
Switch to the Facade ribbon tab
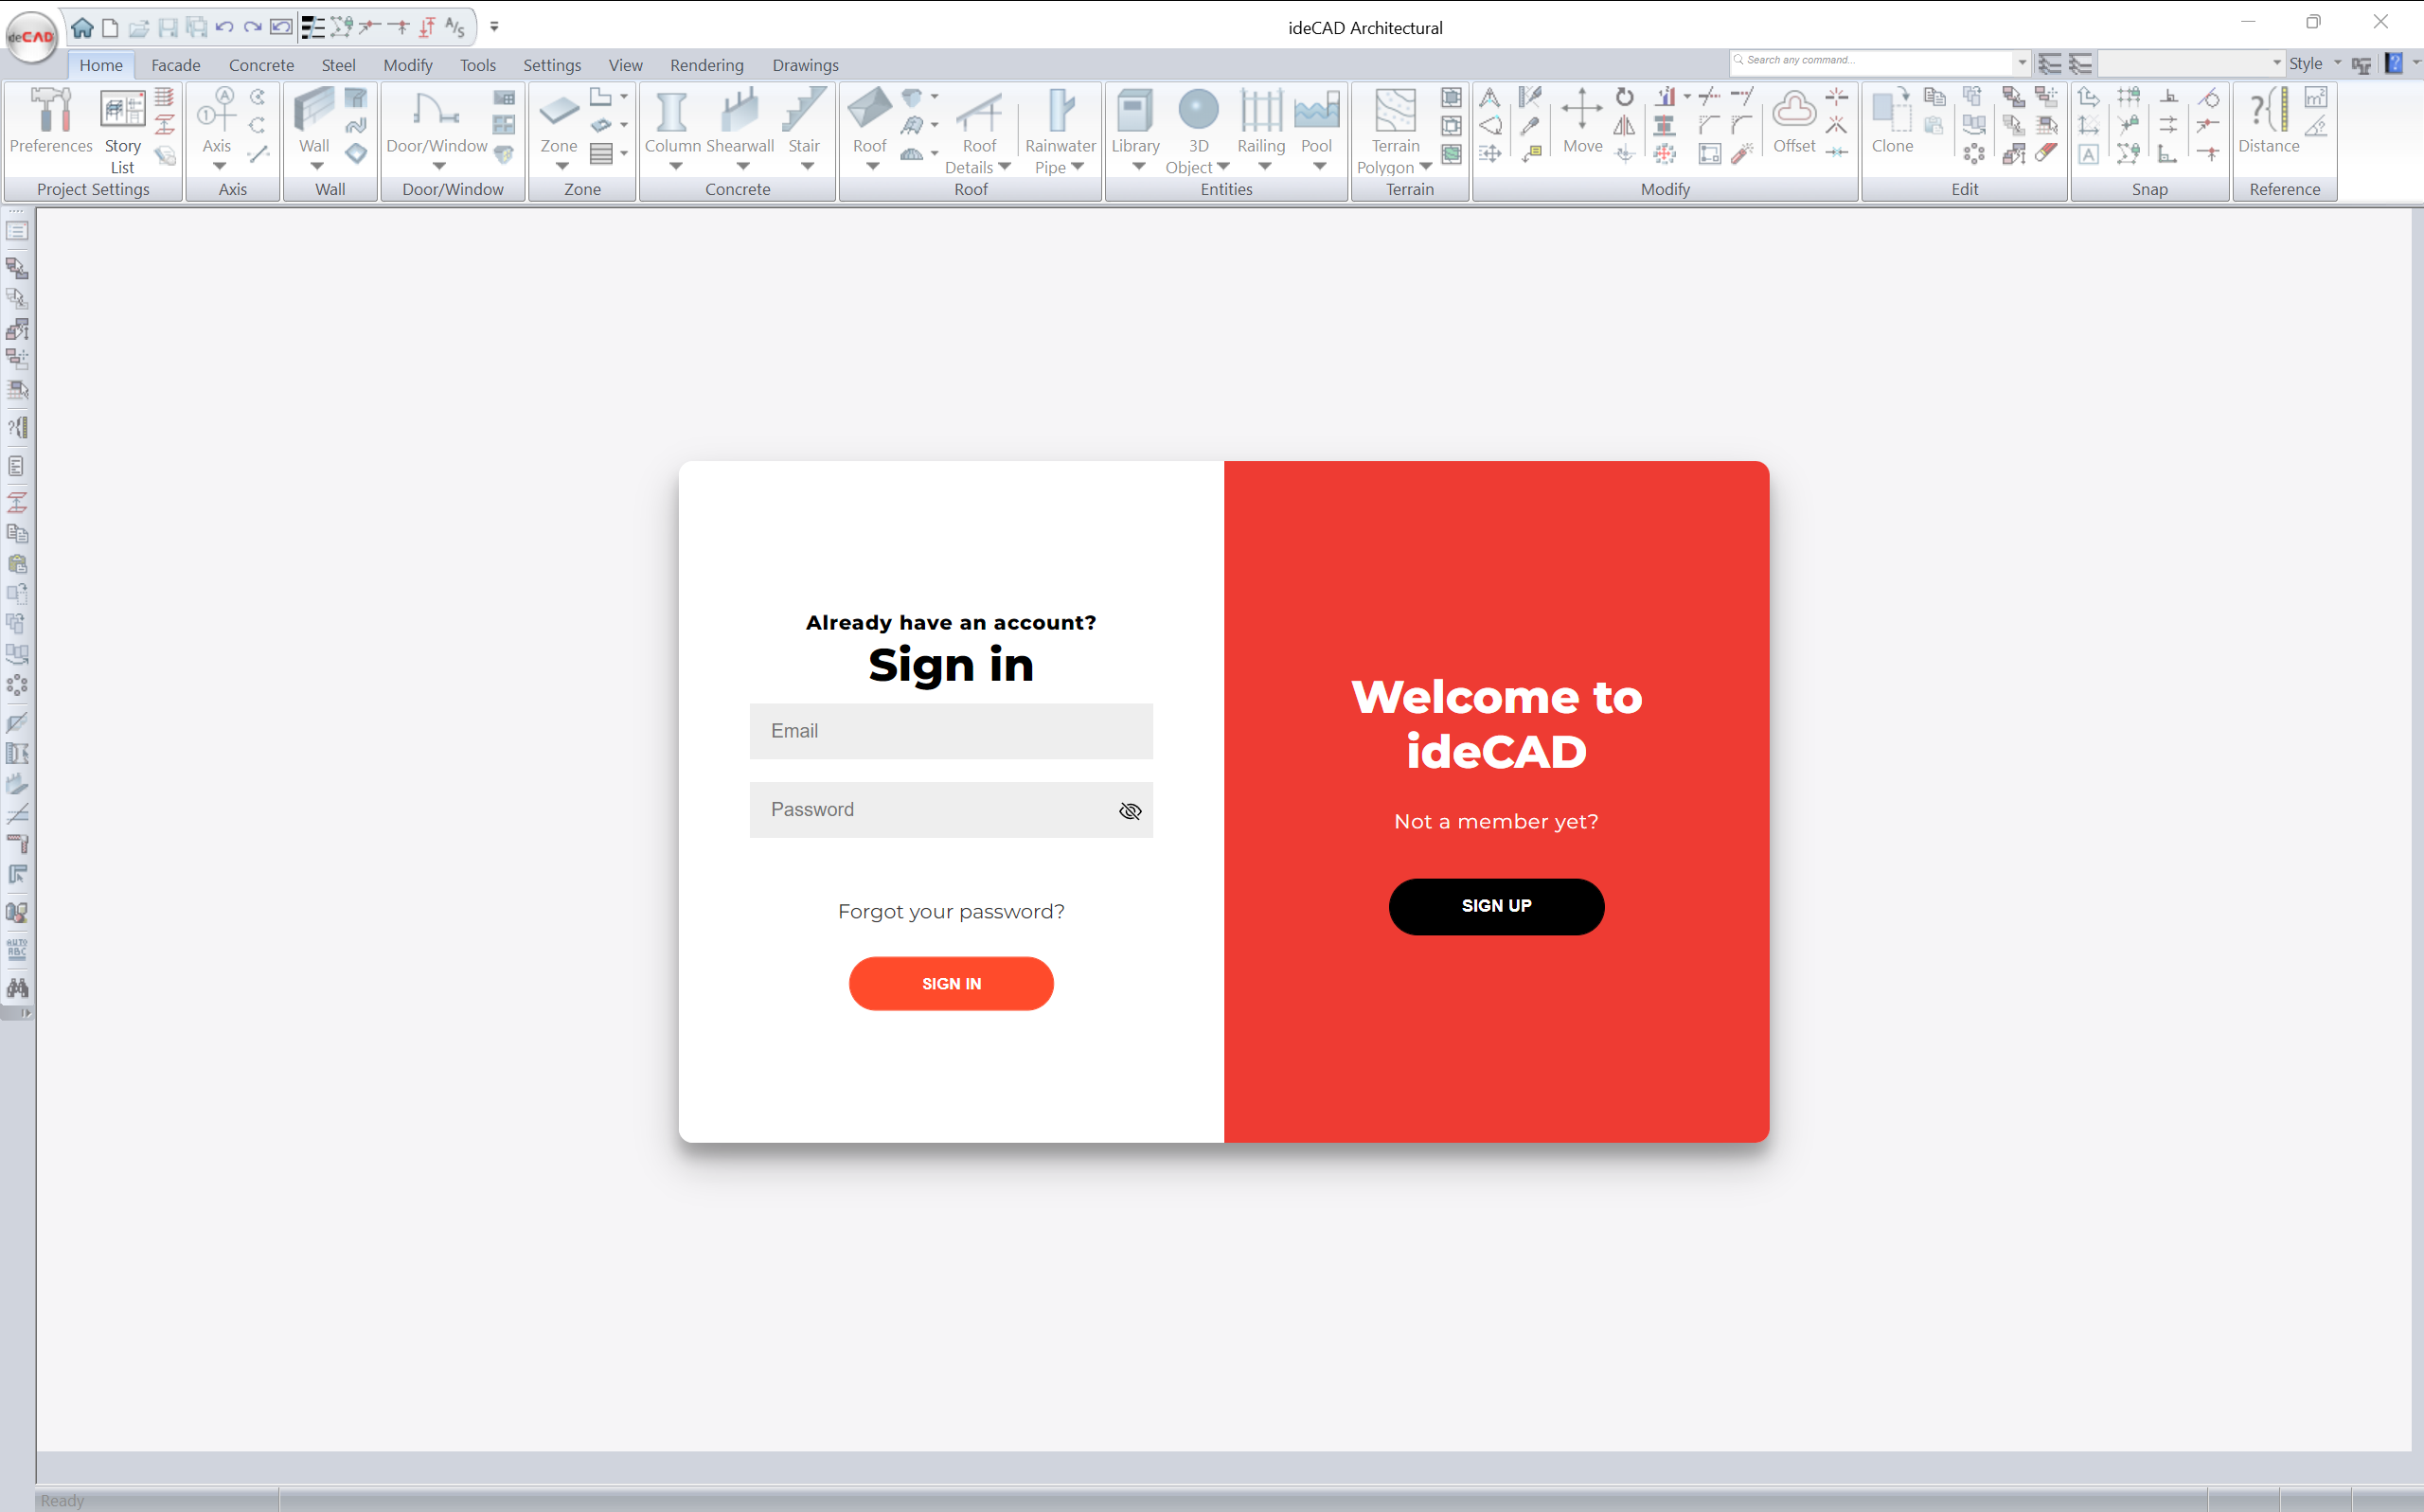click(x=176, y=65)
